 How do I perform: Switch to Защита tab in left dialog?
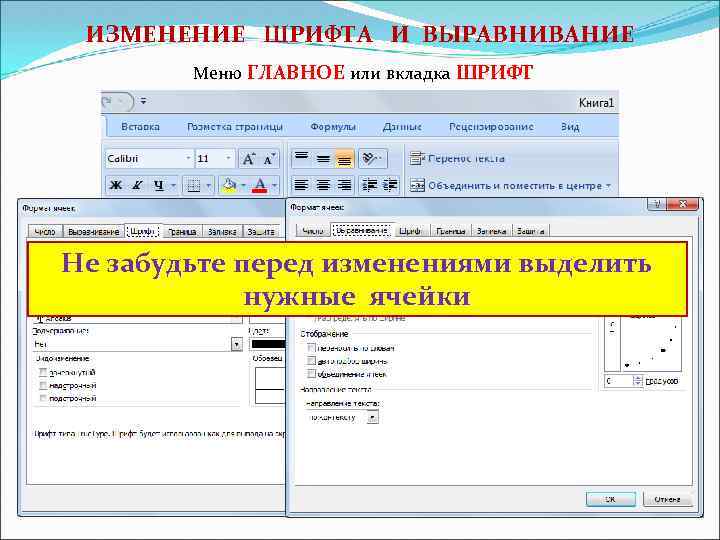[261, 232]
